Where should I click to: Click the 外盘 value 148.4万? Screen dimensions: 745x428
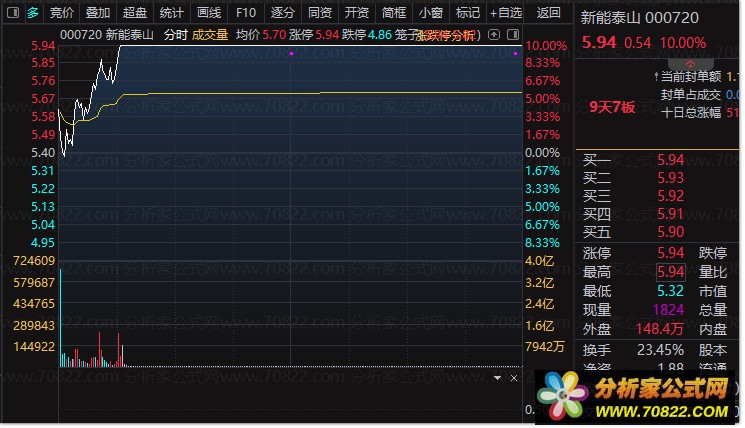(x=660, y=329)
